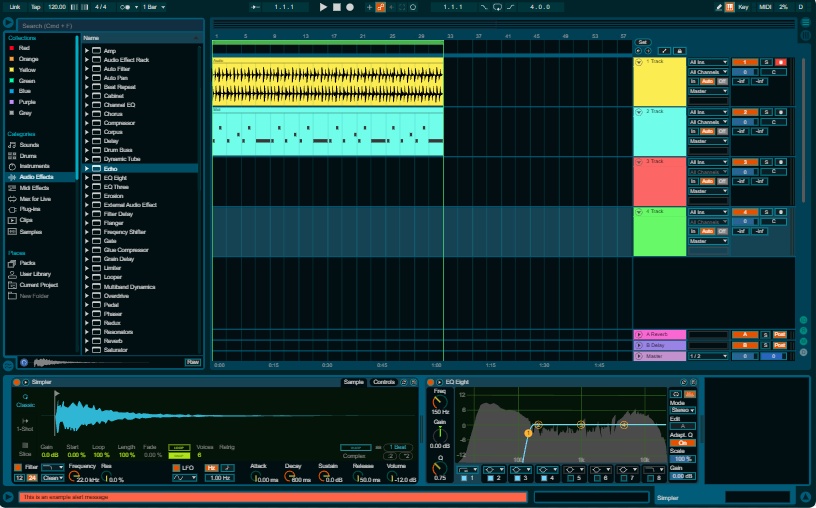Open the Samples category icon
The width and height of the screenshot is (816, 508).
tap(12, 232)
